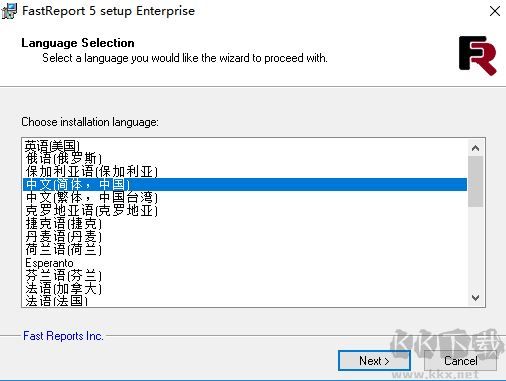Screen dimensions: 506x381
Task: Click the Next > button
Action: 374,361
